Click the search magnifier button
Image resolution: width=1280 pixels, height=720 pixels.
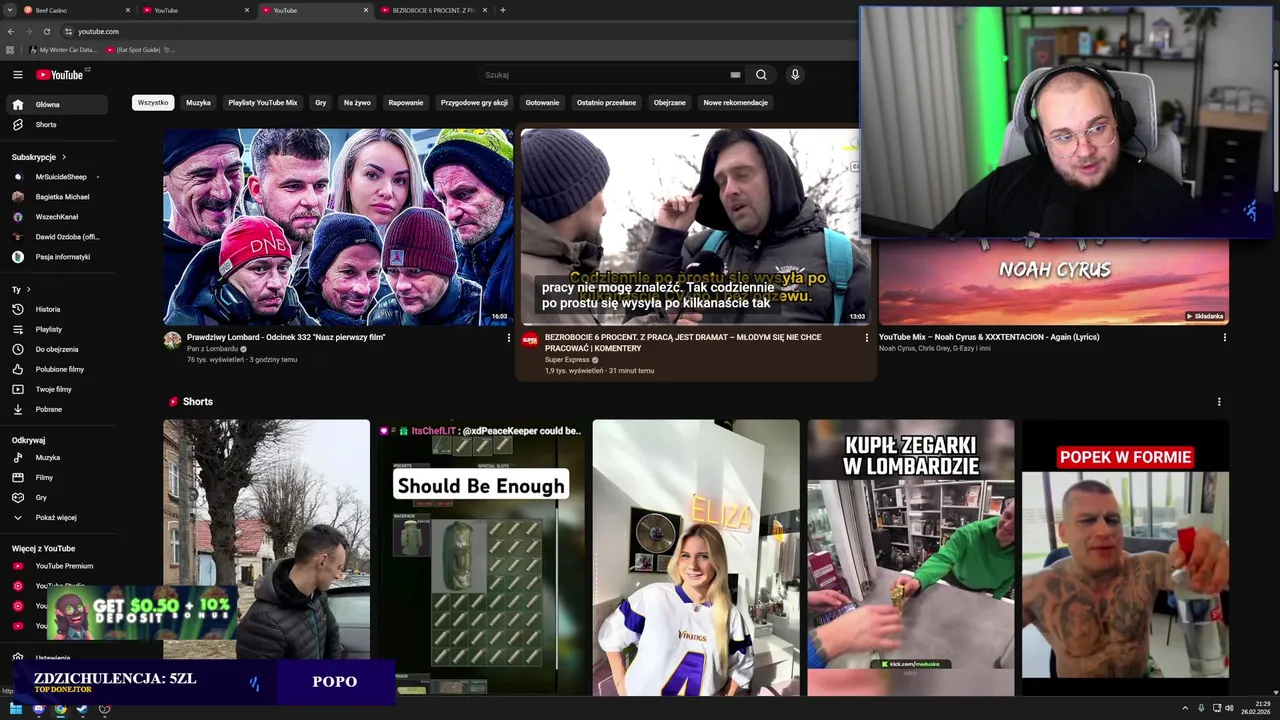[761, 75]
